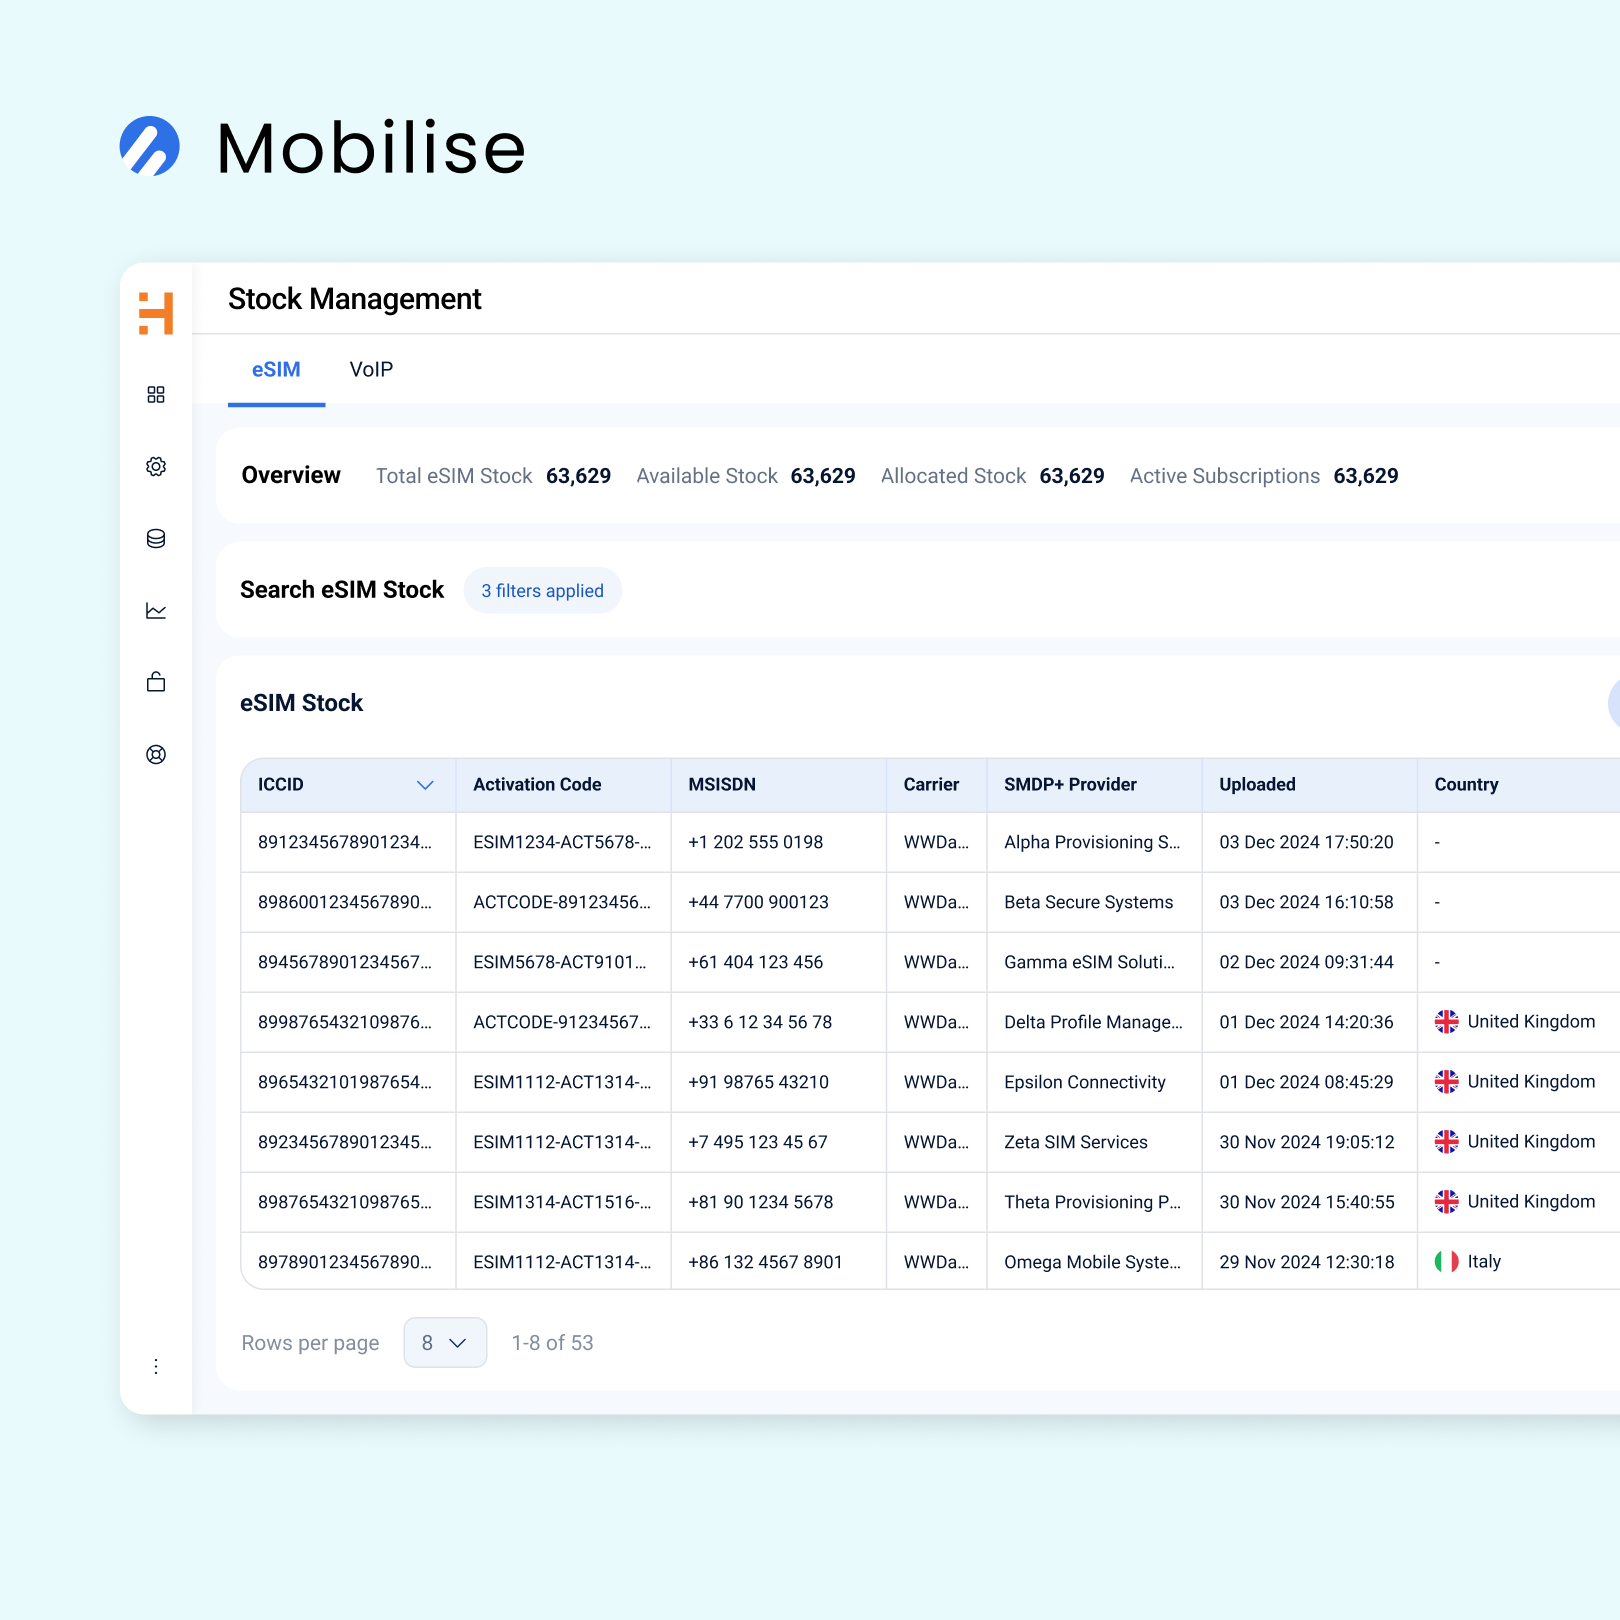Select the Italy country row entry
Image resolution: width=1620 pixels, height=1620 pixels.
1483,1262
